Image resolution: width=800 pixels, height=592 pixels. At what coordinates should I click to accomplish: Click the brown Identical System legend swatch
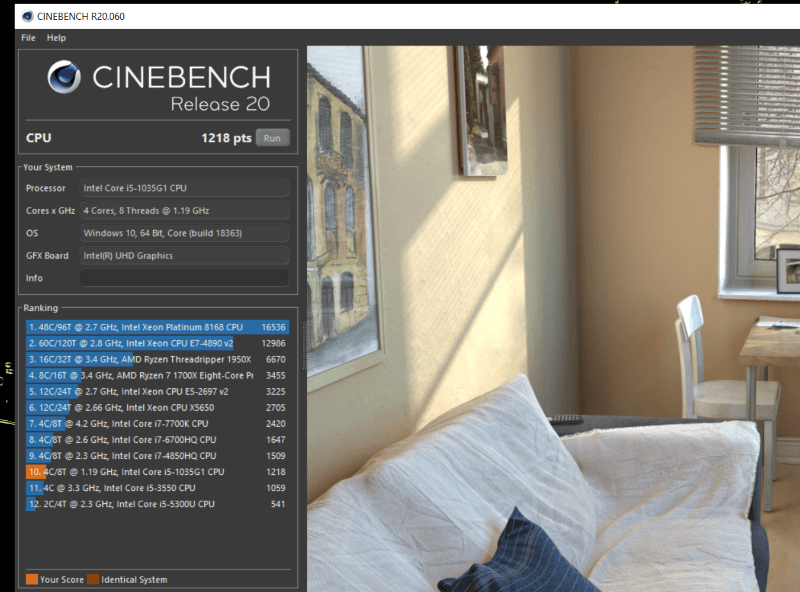coord(93,579)
